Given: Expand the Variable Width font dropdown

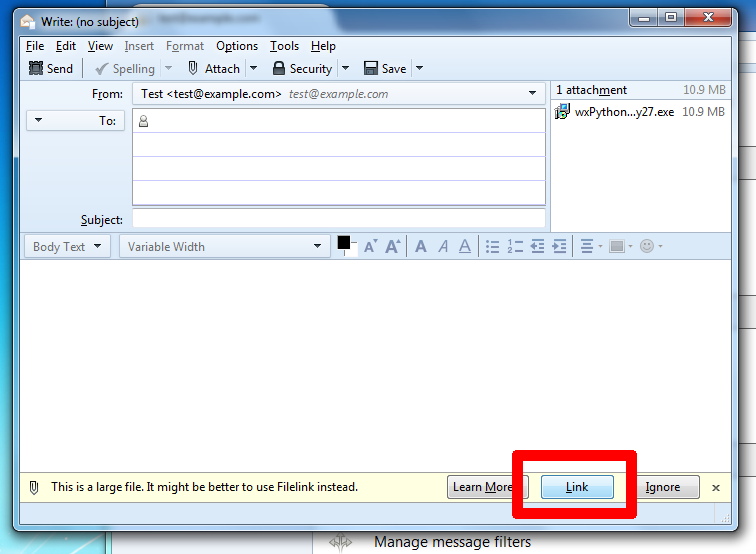Looking at the screenshot, I should pyautogui.click(x=224, y=246).
